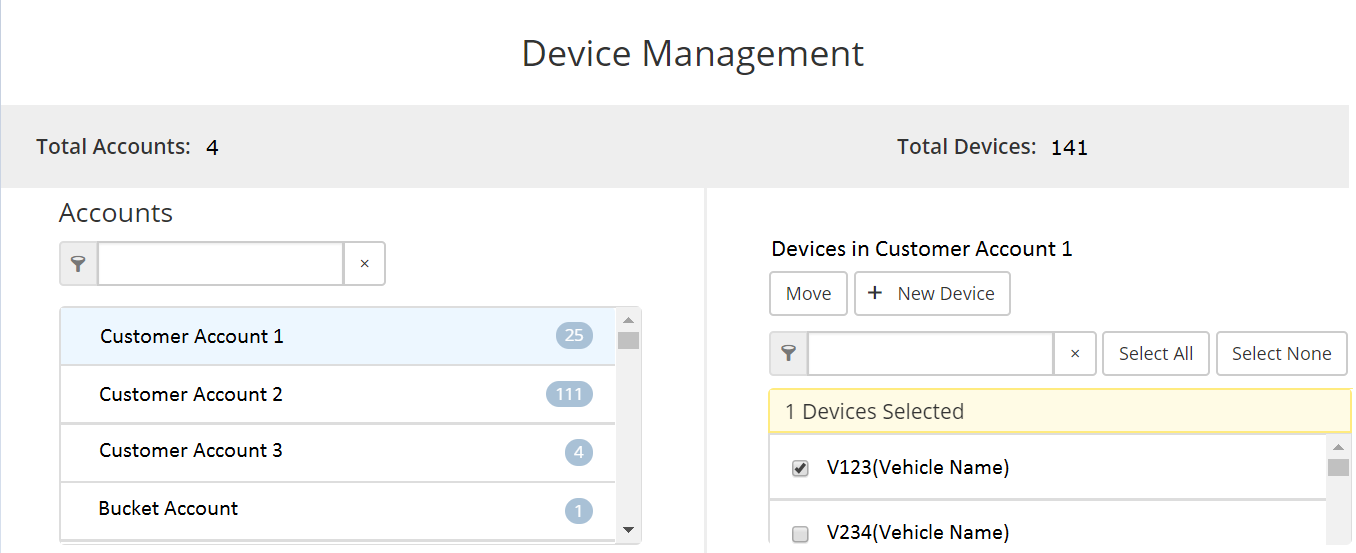The width and height of the screenshot is (1356, 553).
Task: Select Customer Account 2 in the list
Action: pos(191,394)
